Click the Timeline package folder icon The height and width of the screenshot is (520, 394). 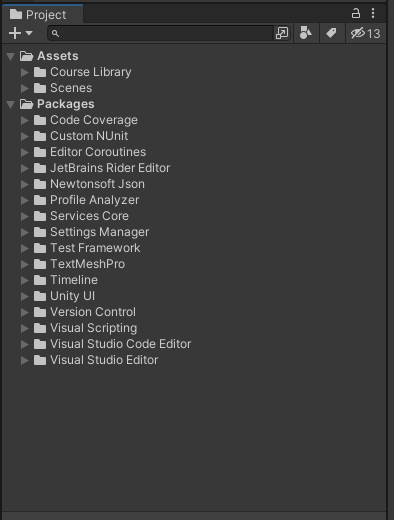pos(40,280)
